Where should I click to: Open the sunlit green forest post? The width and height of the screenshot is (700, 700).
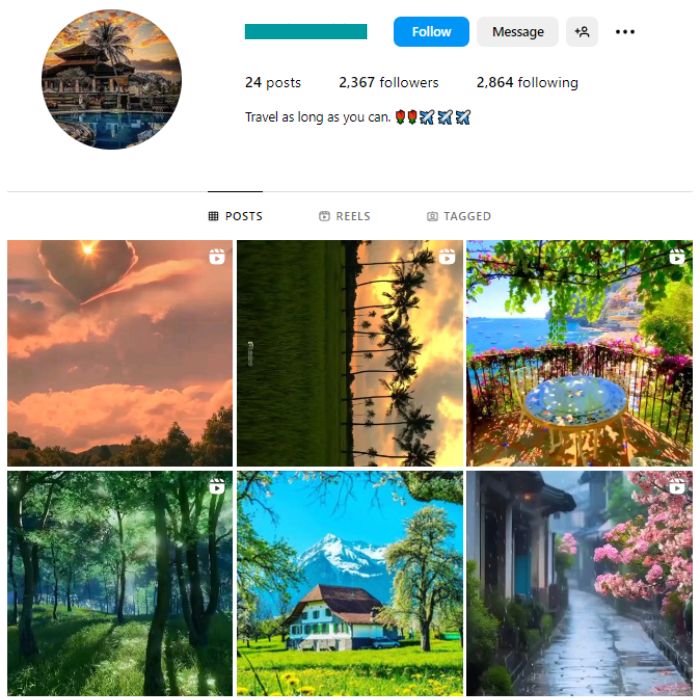point(120,583)
